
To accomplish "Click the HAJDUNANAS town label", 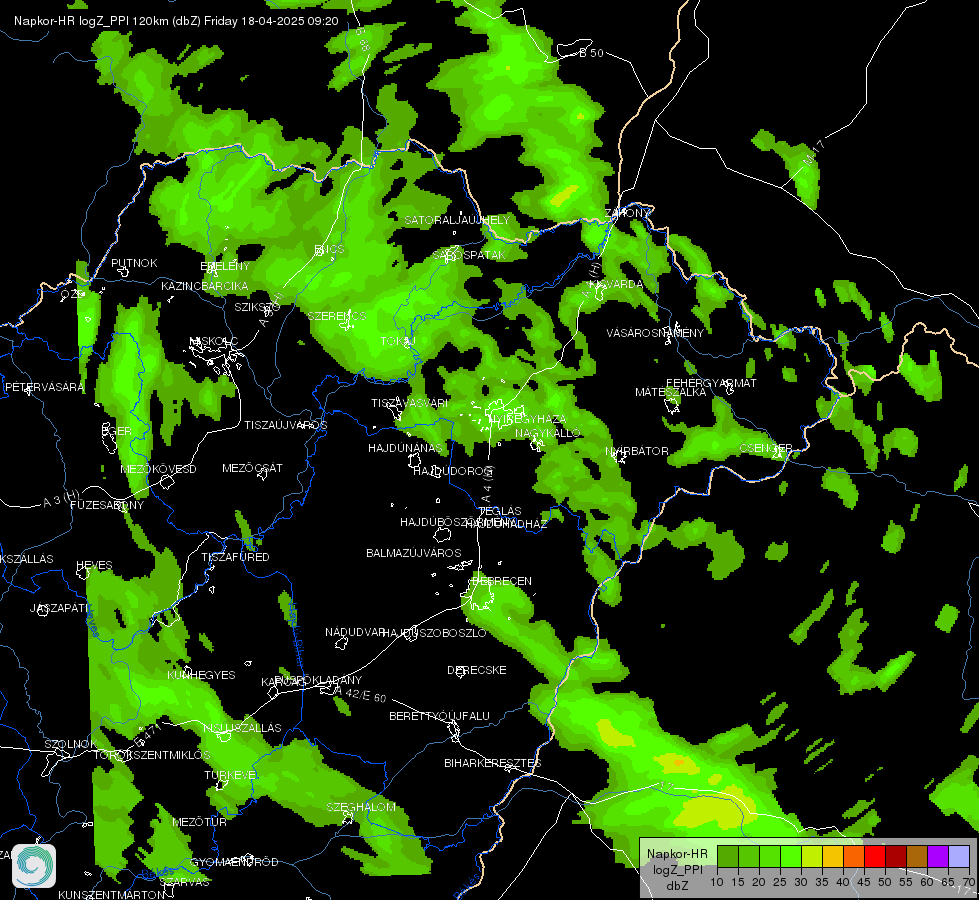I will [405, 448].
